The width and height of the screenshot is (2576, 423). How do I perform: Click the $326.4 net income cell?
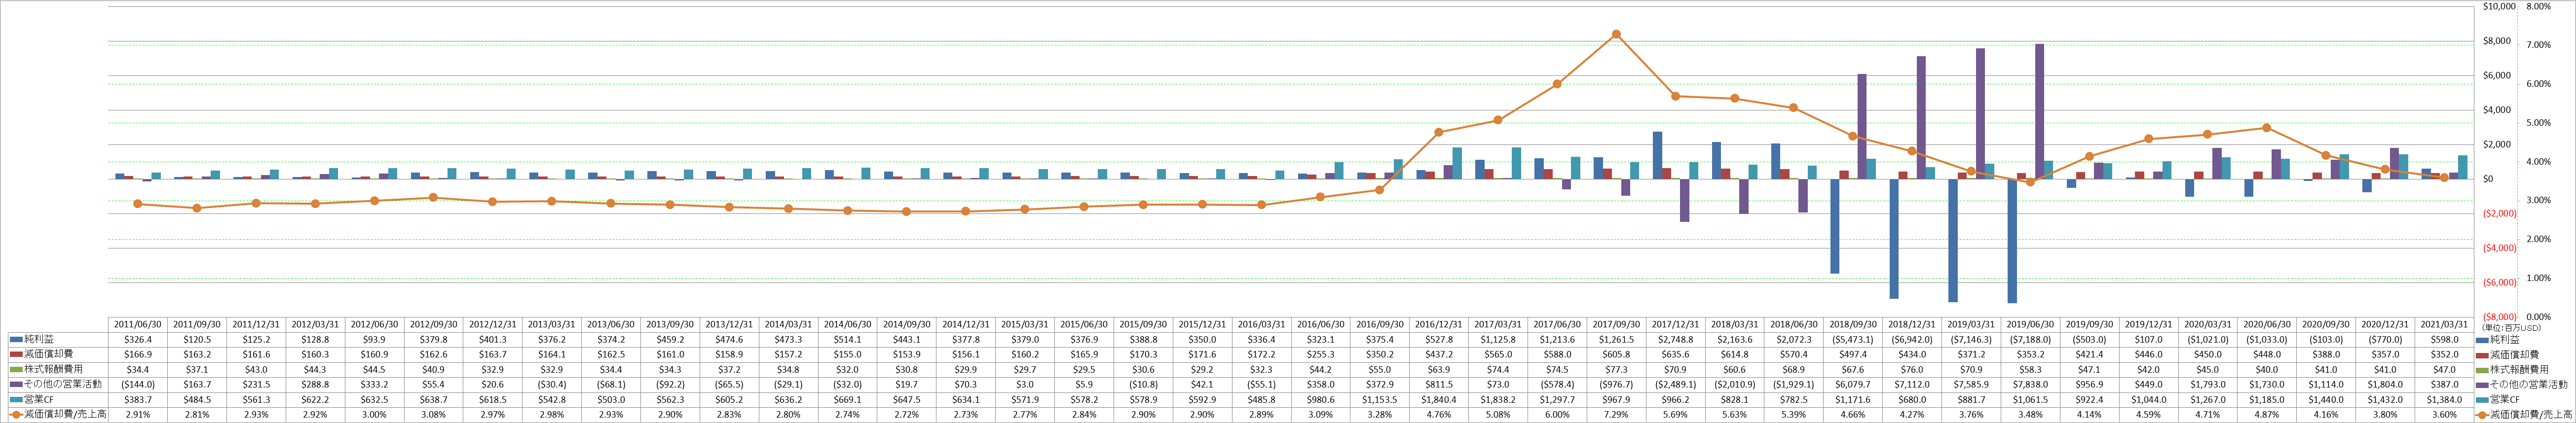(x=137, y=340)
